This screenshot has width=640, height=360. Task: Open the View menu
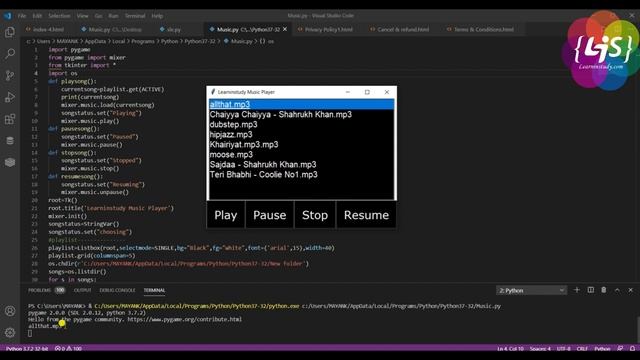click(82, 16)
